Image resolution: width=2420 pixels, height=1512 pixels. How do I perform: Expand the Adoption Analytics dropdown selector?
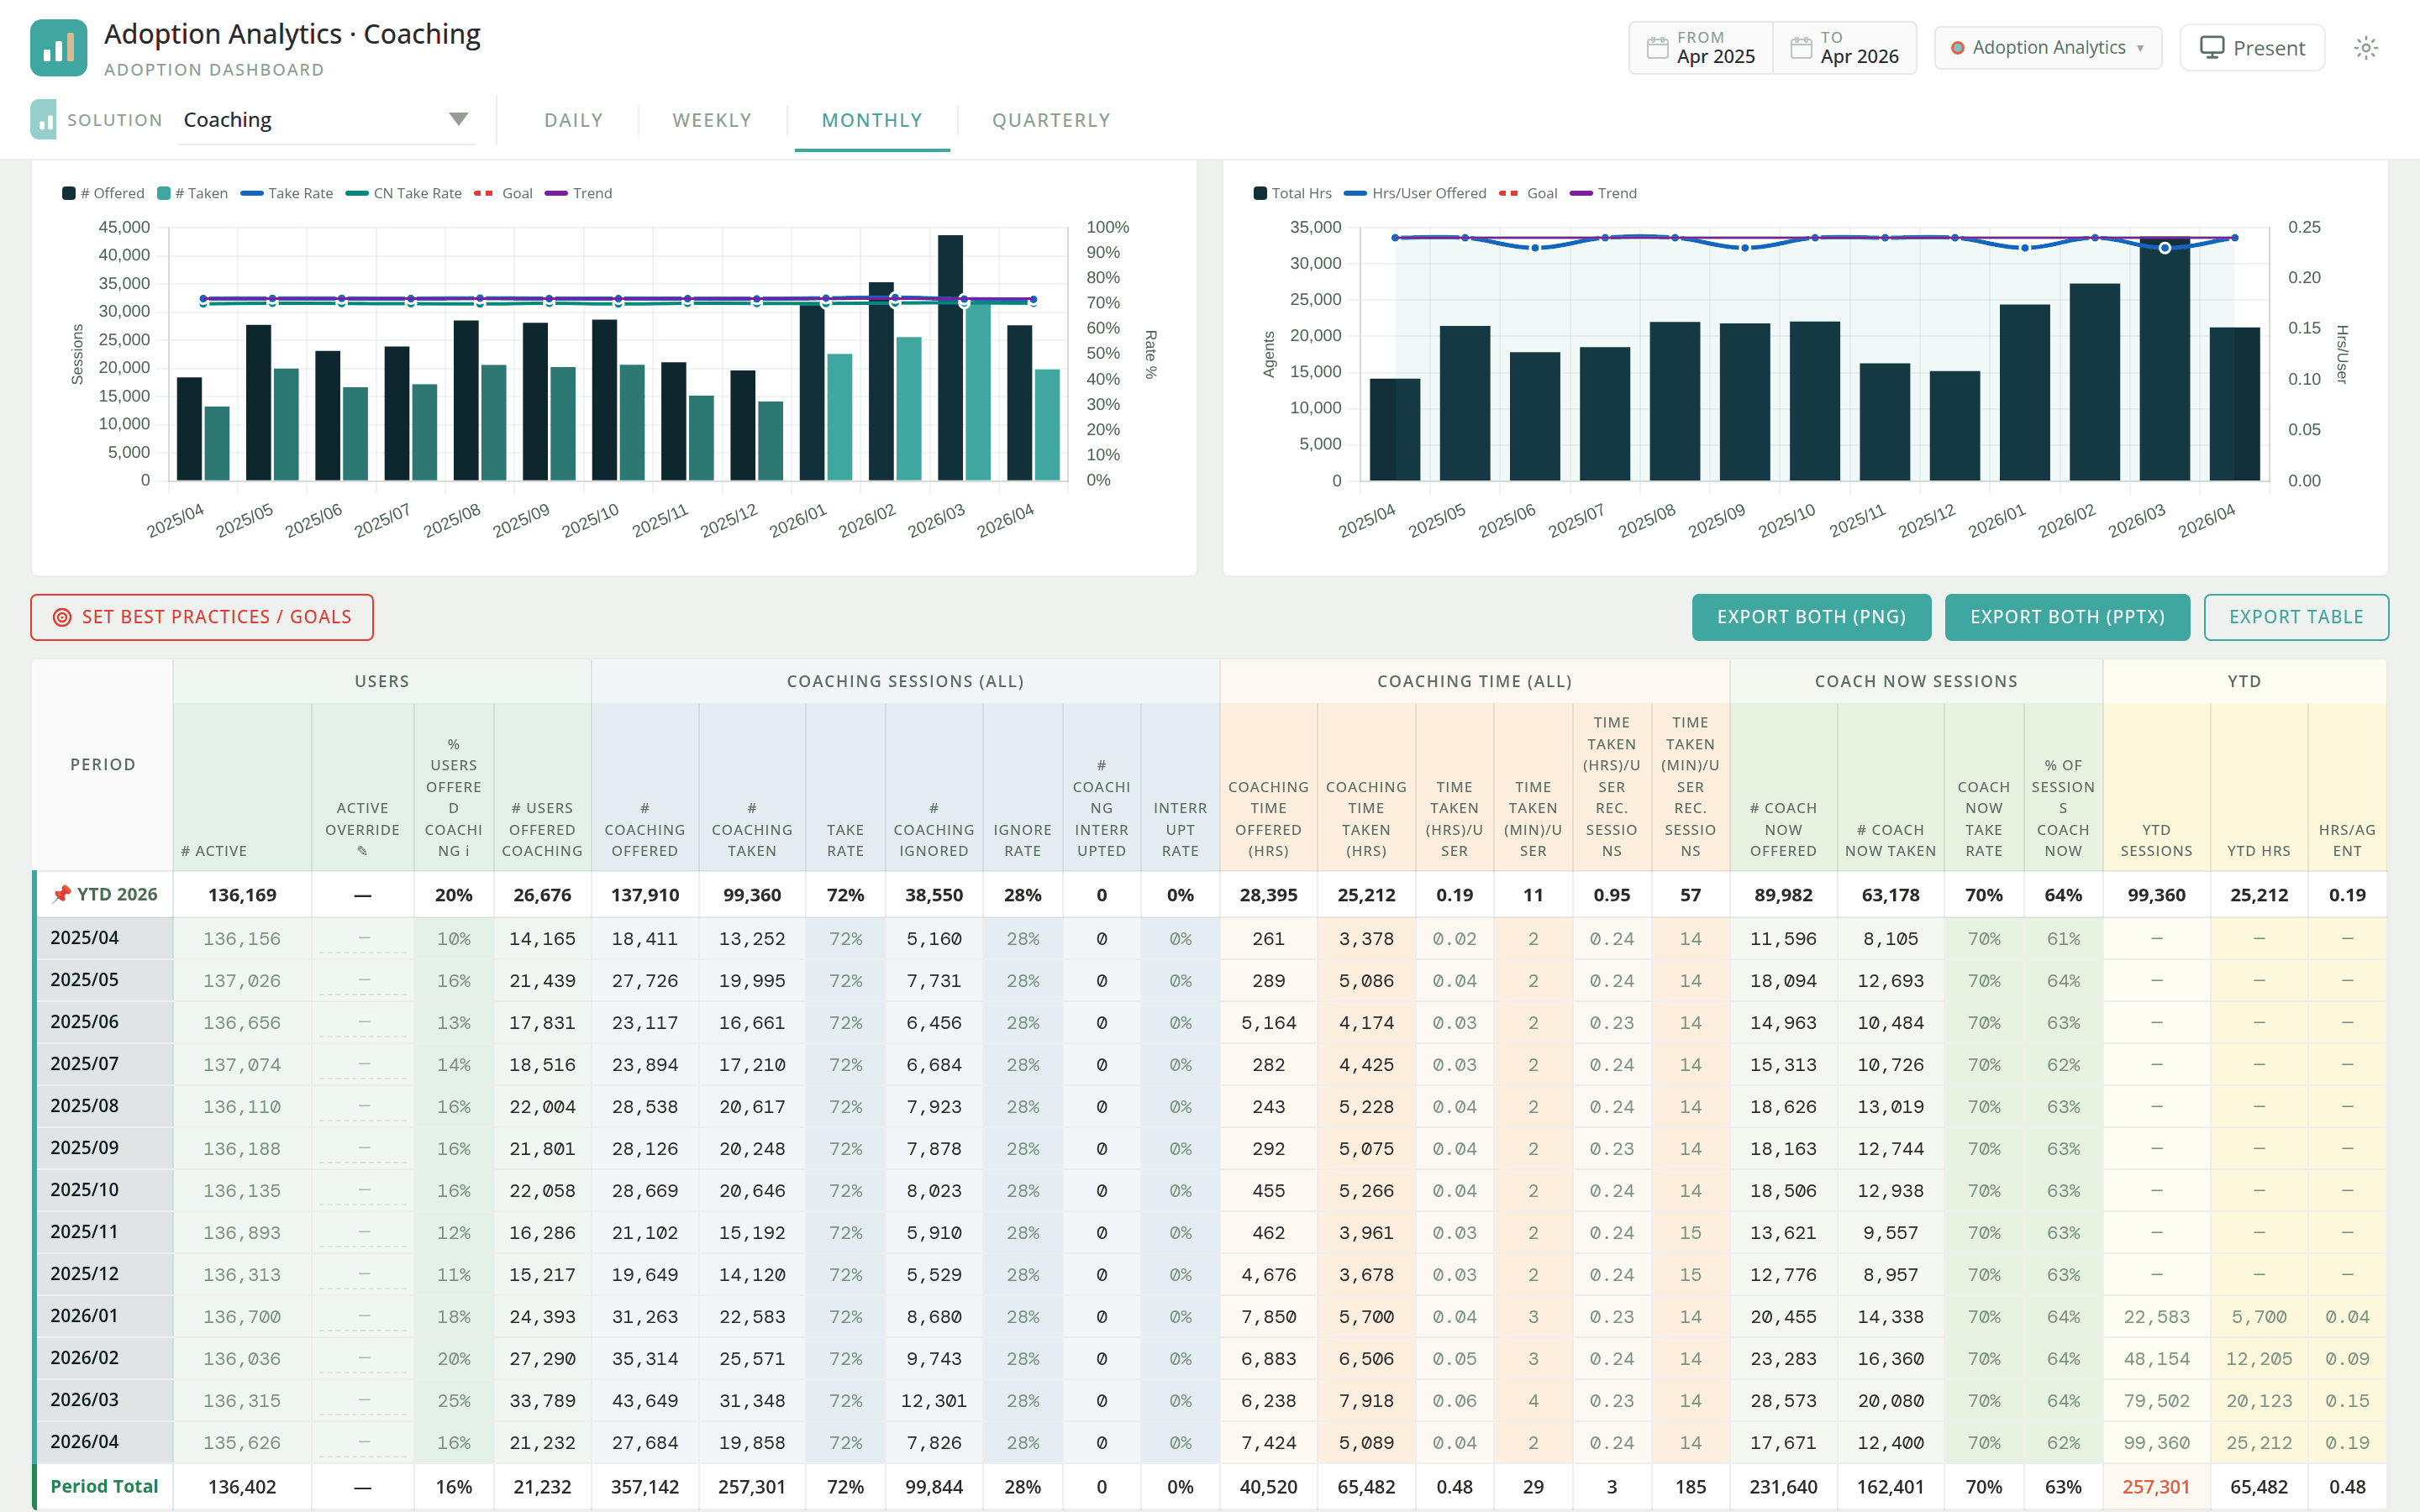(2048, 48)
